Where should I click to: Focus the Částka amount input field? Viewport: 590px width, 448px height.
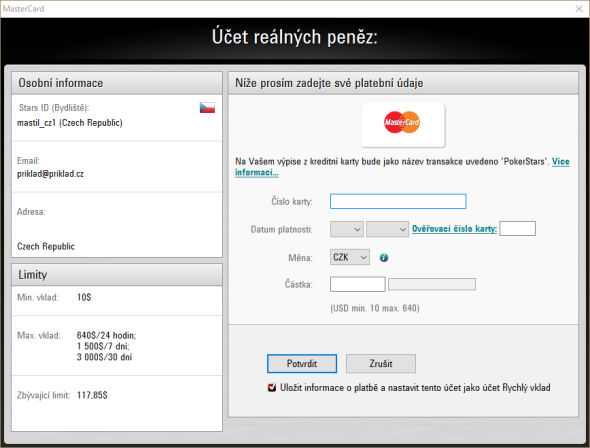pos(357,284)
